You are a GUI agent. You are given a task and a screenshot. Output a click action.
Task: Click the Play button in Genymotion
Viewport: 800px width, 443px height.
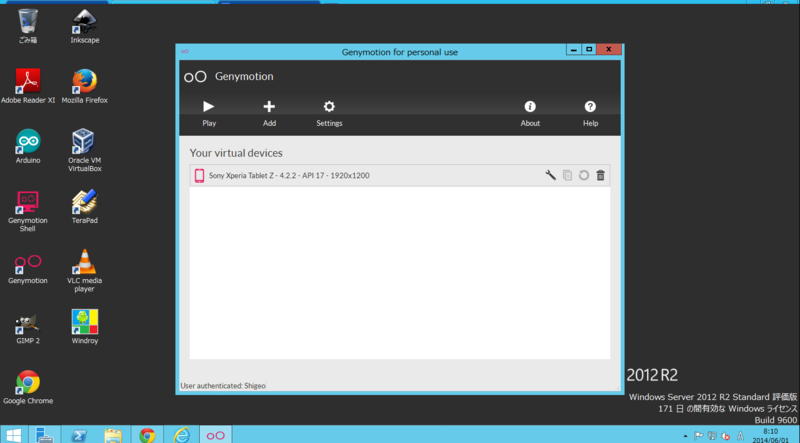[209, 113]
